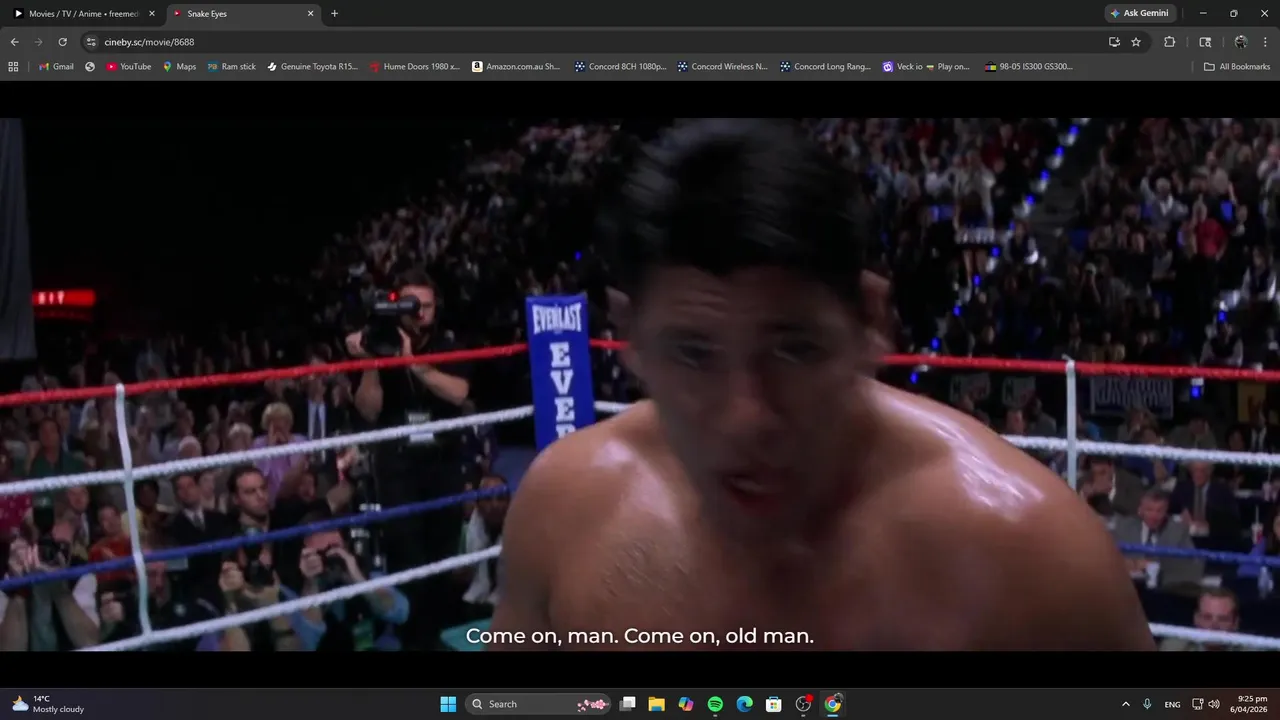
Task: View site information icon in address bar
Action: click(91, 42)
